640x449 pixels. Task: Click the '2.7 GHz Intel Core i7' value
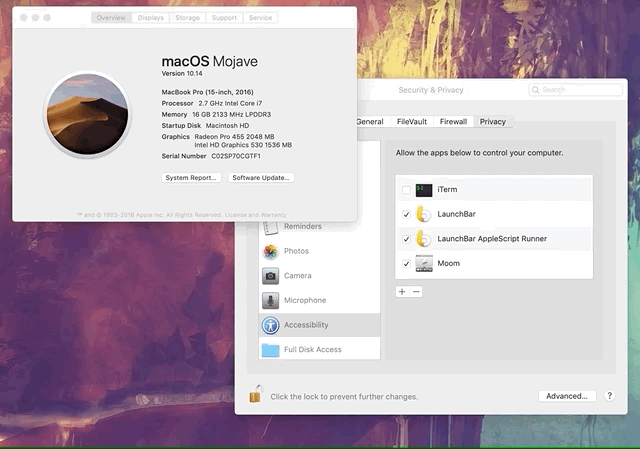point(230,104)
